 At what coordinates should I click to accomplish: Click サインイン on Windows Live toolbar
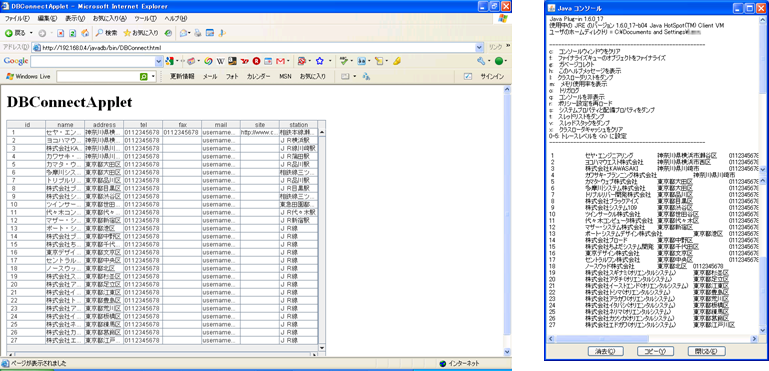pos(492,77)
